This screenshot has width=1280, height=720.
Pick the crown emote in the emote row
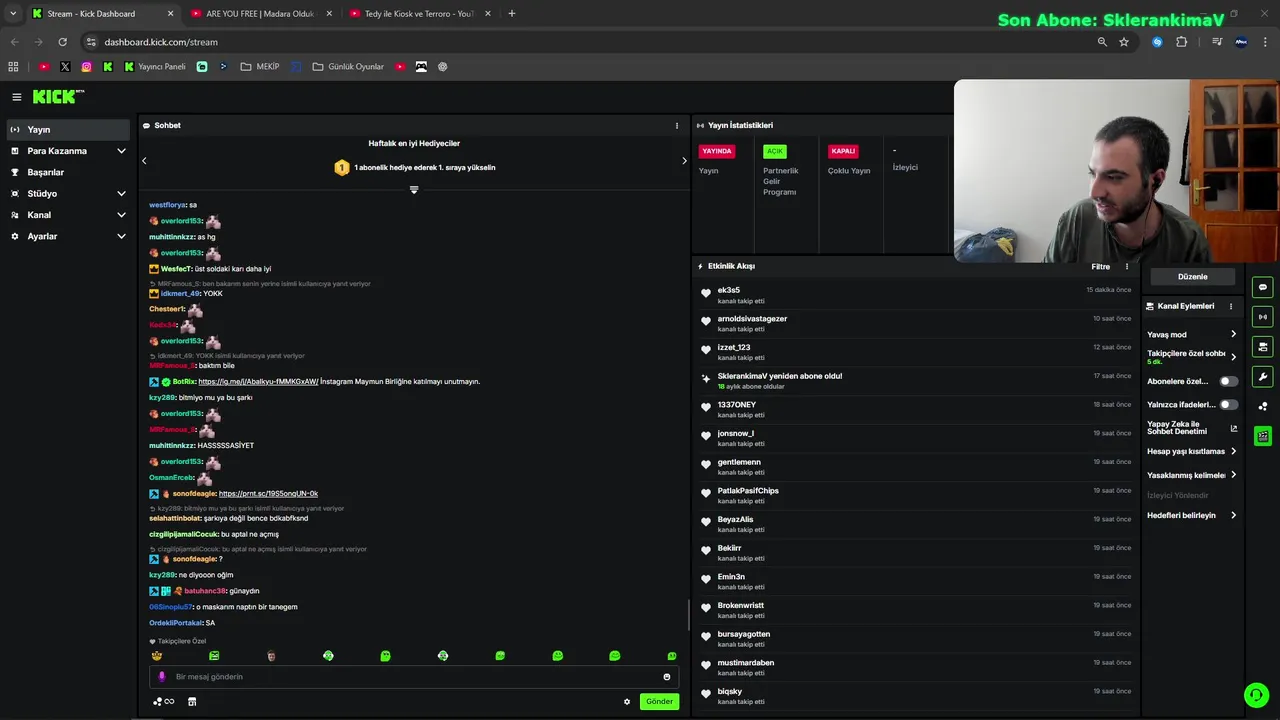click(x=157, y=656)
